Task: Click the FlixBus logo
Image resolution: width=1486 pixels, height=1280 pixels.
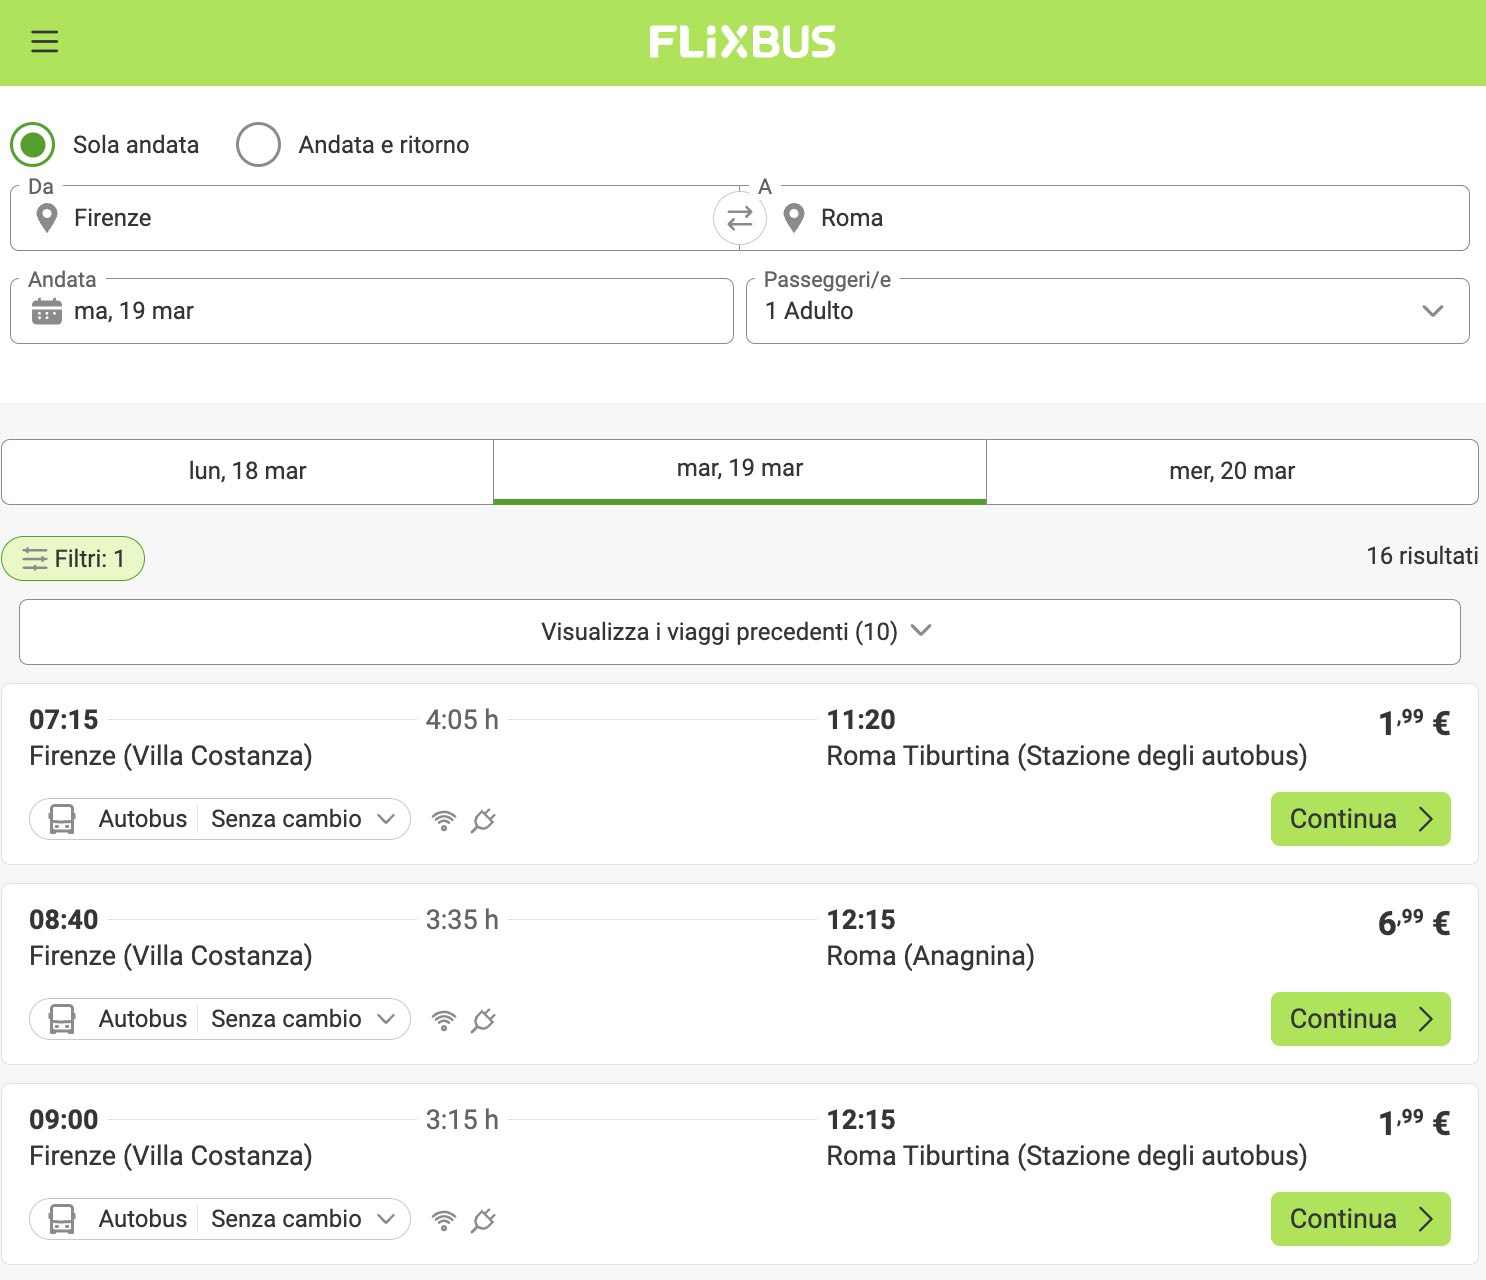Action: (742, 42)
